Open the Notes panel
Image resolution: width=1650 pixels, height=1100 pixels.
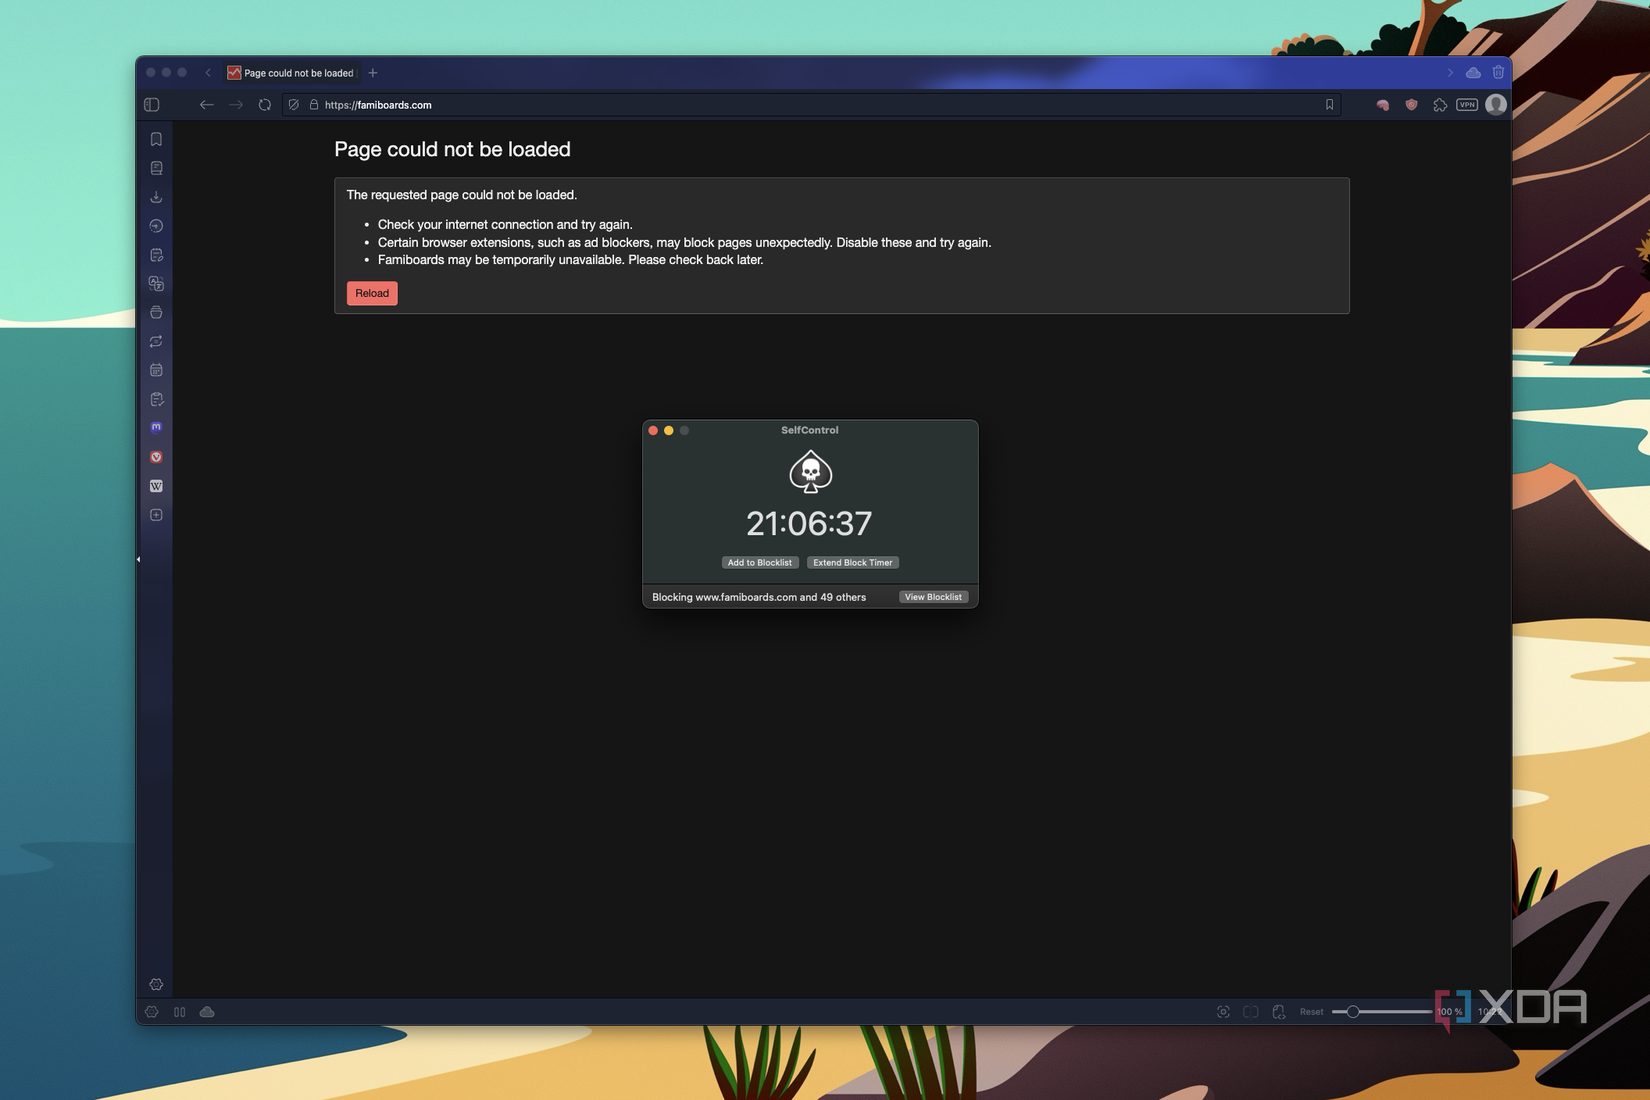click(x=156, y=255)
